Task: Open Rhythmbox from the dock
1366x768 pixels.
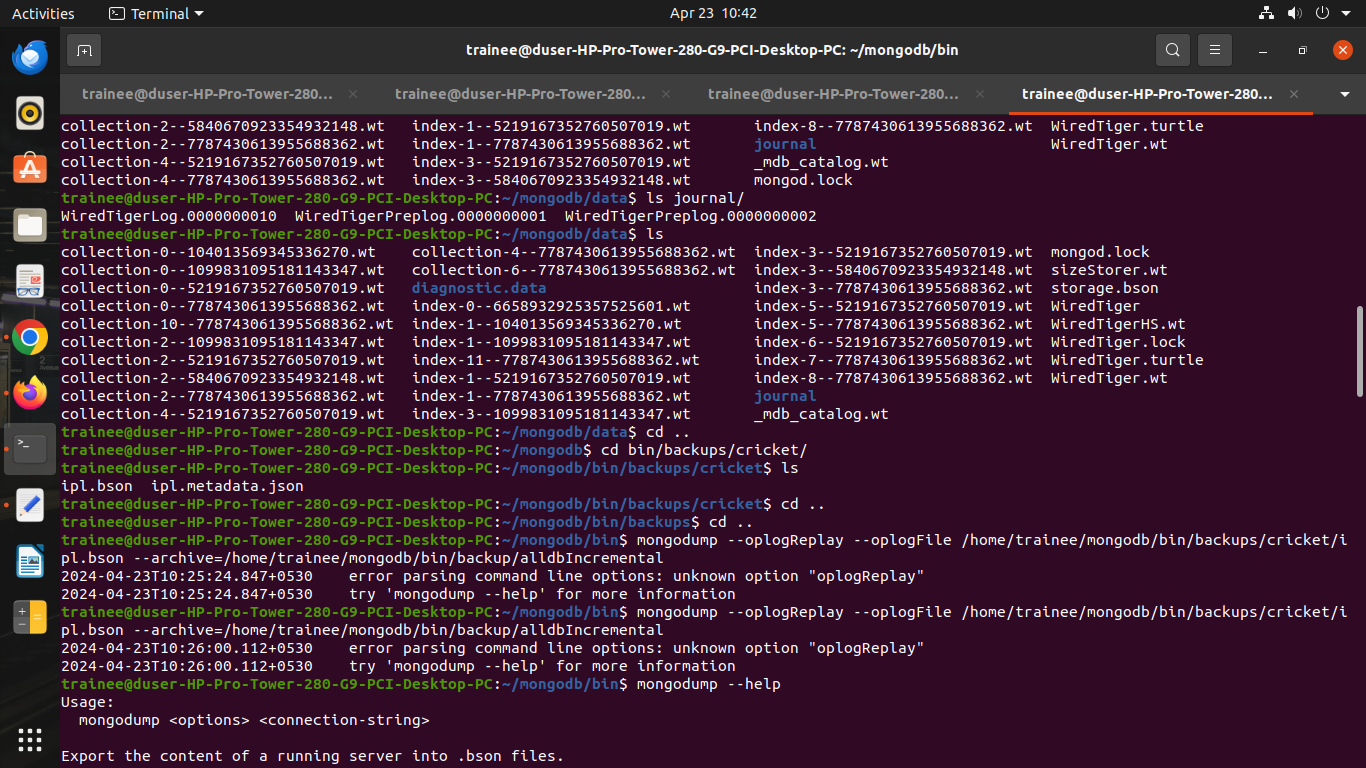Action: [30, 113]
